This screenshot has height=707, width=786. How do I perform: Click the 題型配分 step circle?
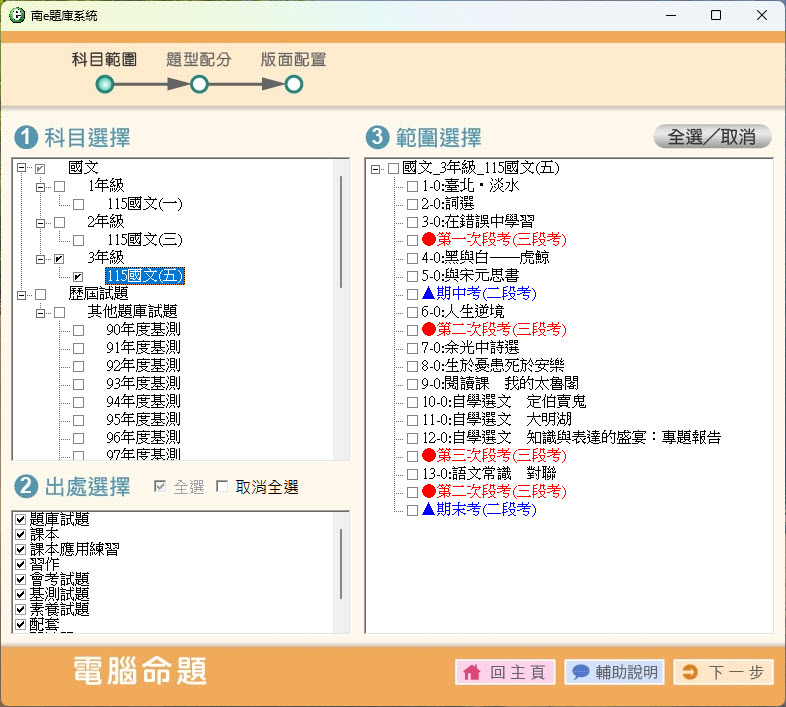tap(199, 84)
